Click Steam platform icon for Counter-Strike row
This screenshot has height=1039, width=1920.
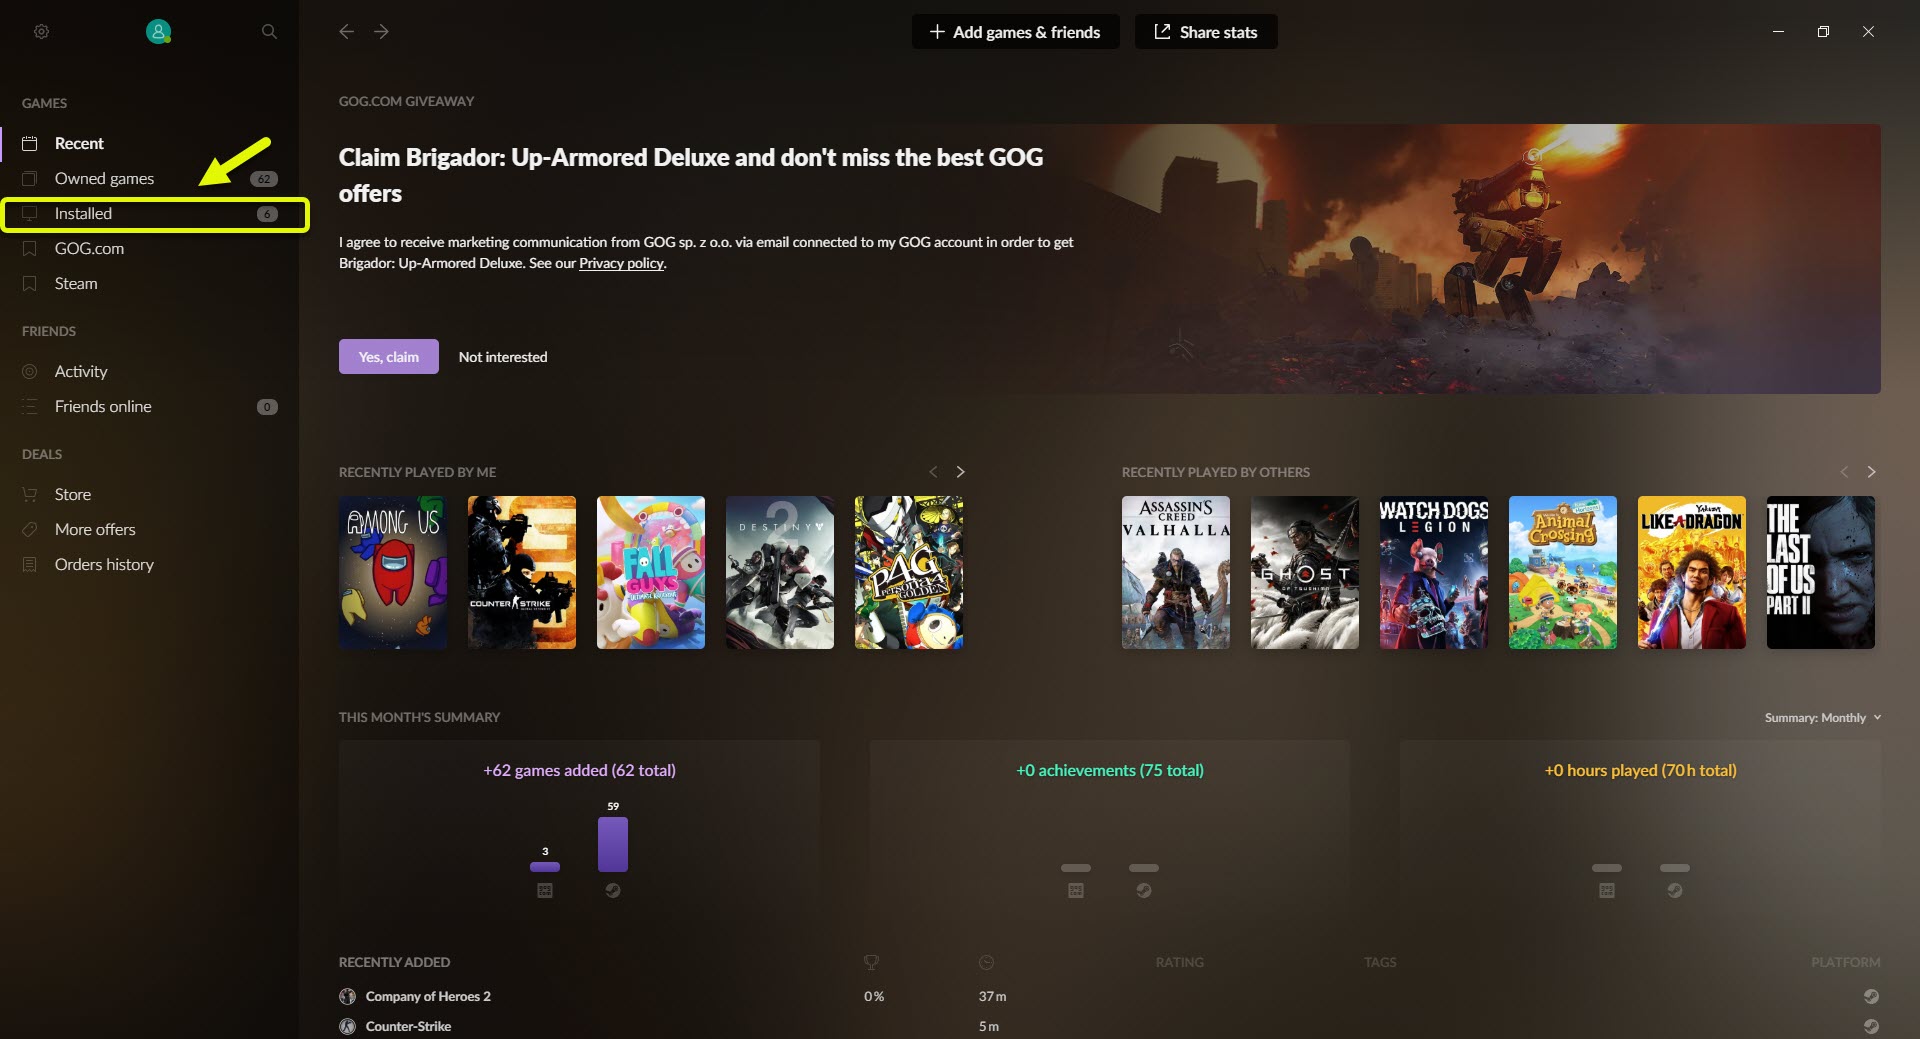(1871, 1026)
